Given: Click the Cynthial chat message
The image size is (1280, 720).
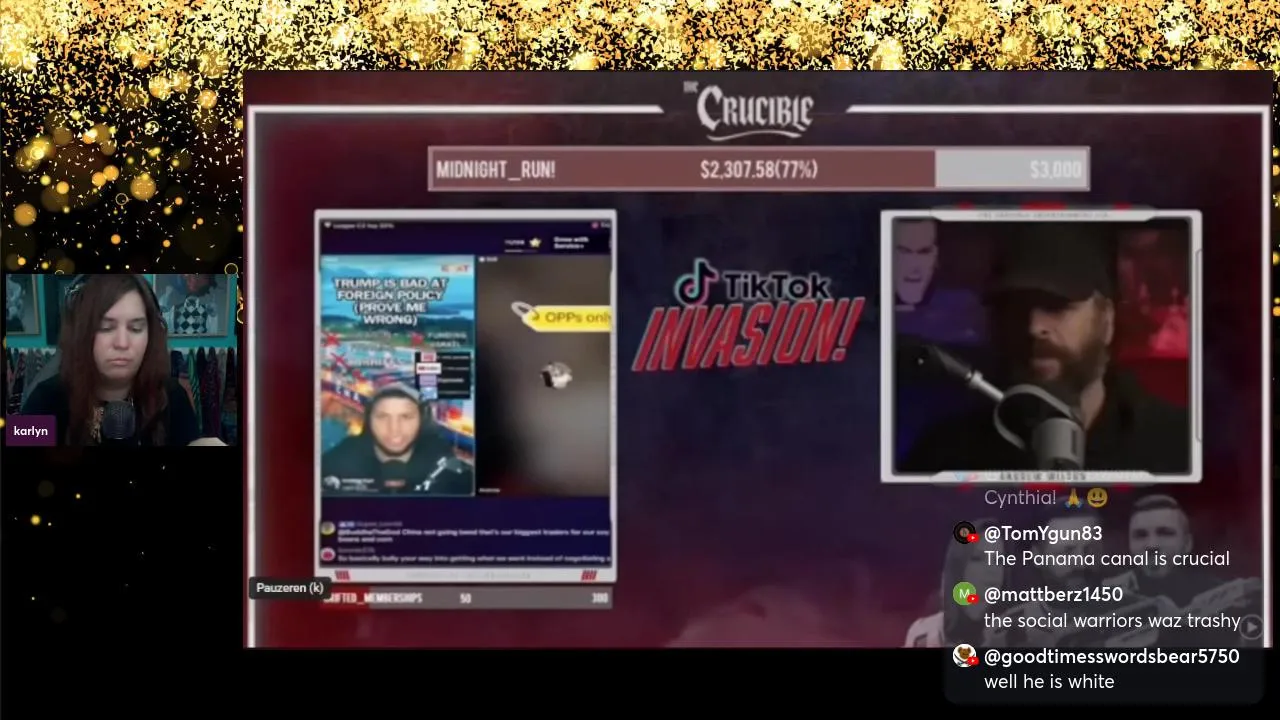Looking at the screenshot, I should tap(1045, 497).
